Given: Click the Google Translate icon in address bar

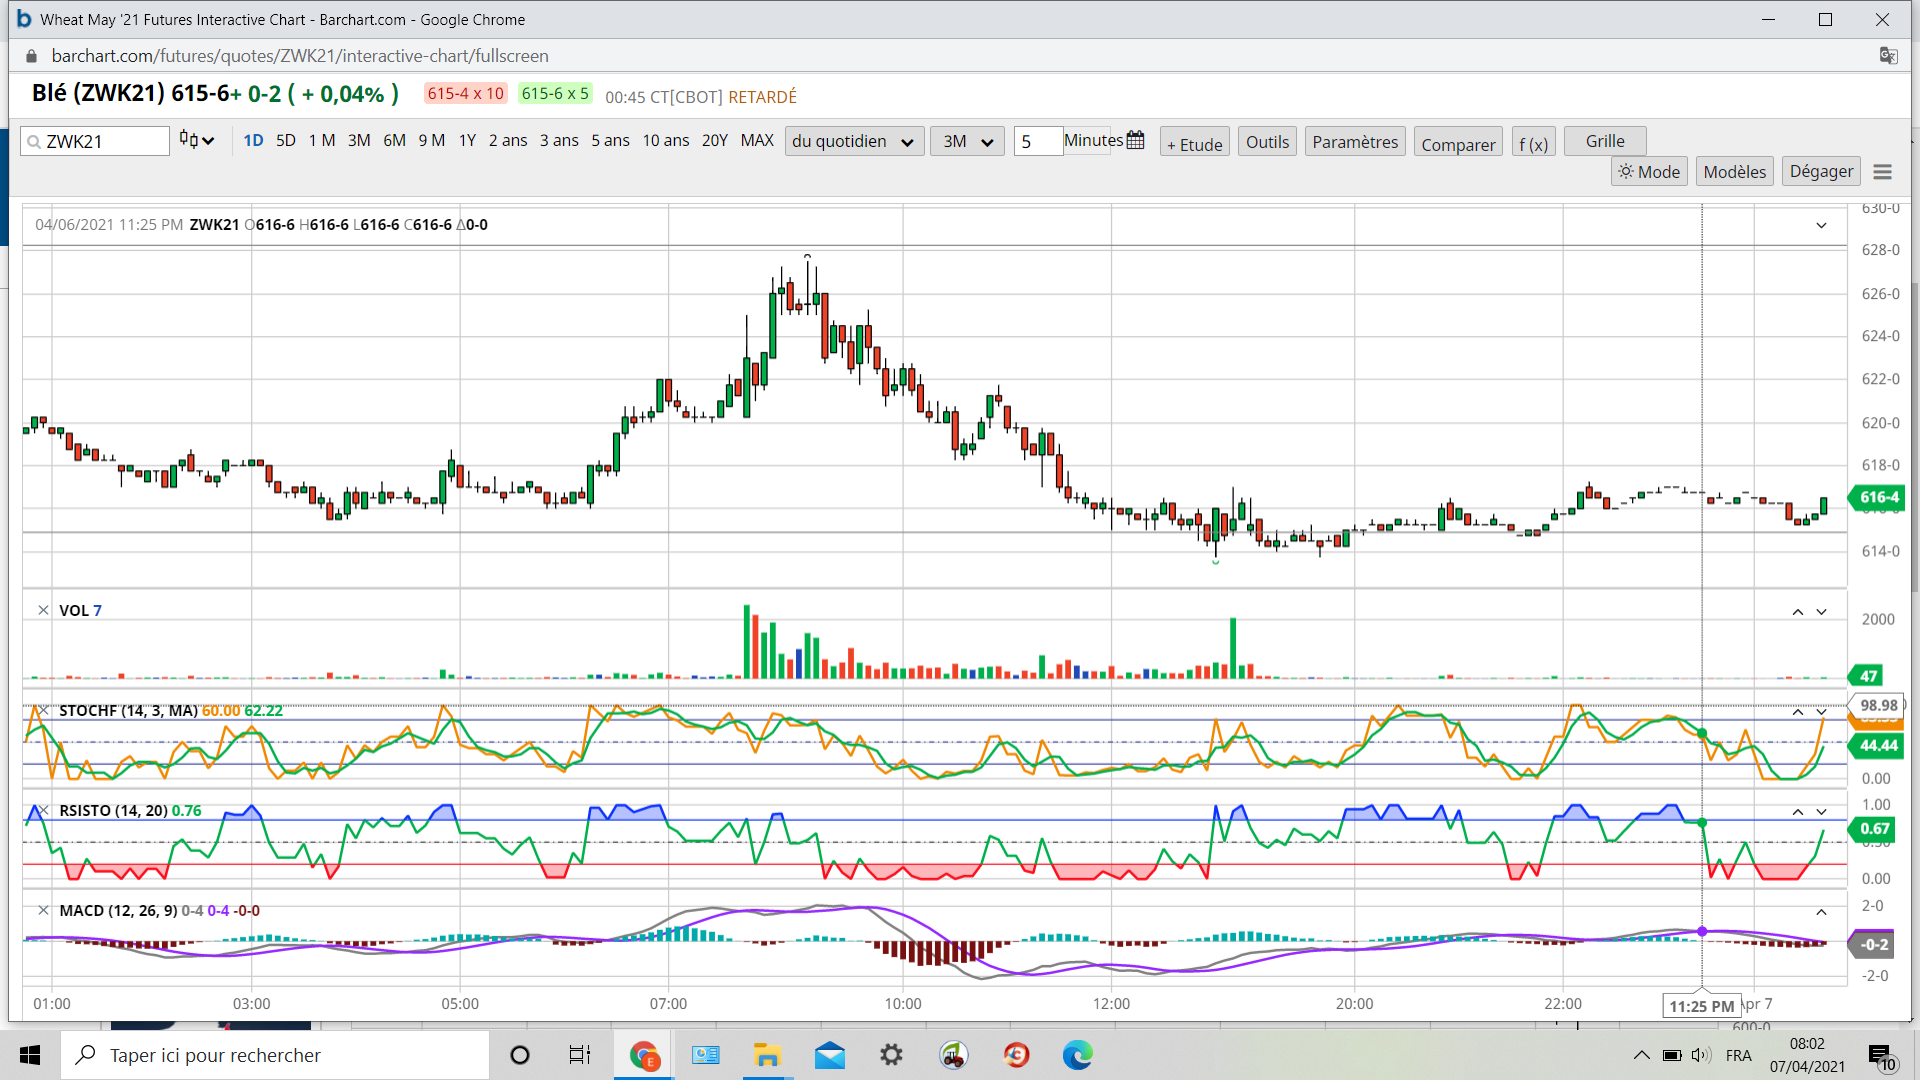Looking at the screenshot, I should point(1888,56).
